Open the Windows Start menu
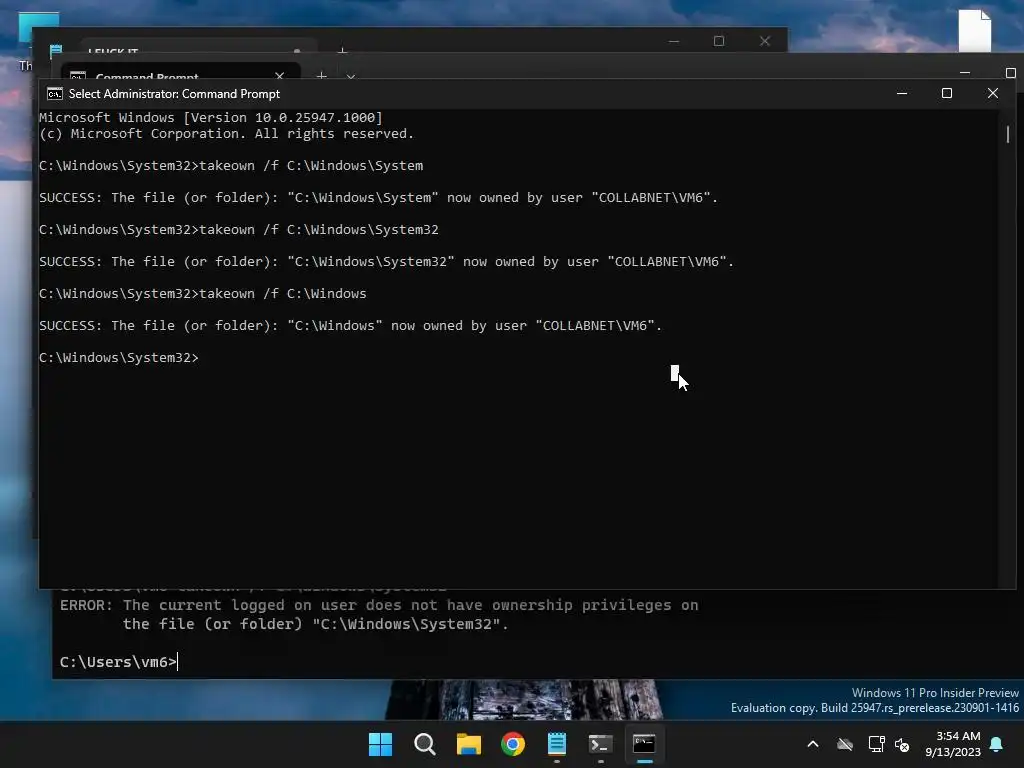The image size is (1024, 768). coord(380,744)
